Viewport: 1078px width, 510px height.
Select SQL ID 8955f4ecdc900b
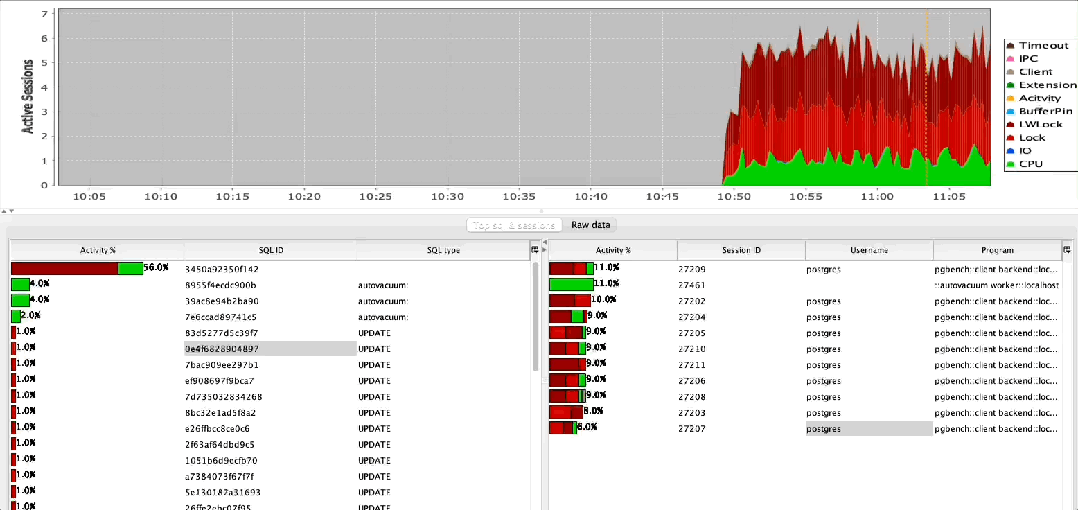click(221, 285)
